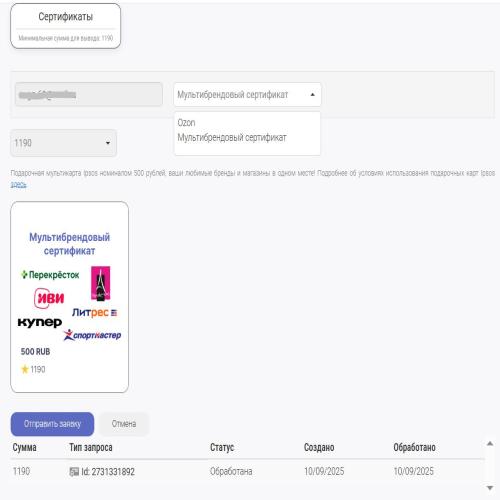Click the yellow star points icon

(x=25, y=369)
